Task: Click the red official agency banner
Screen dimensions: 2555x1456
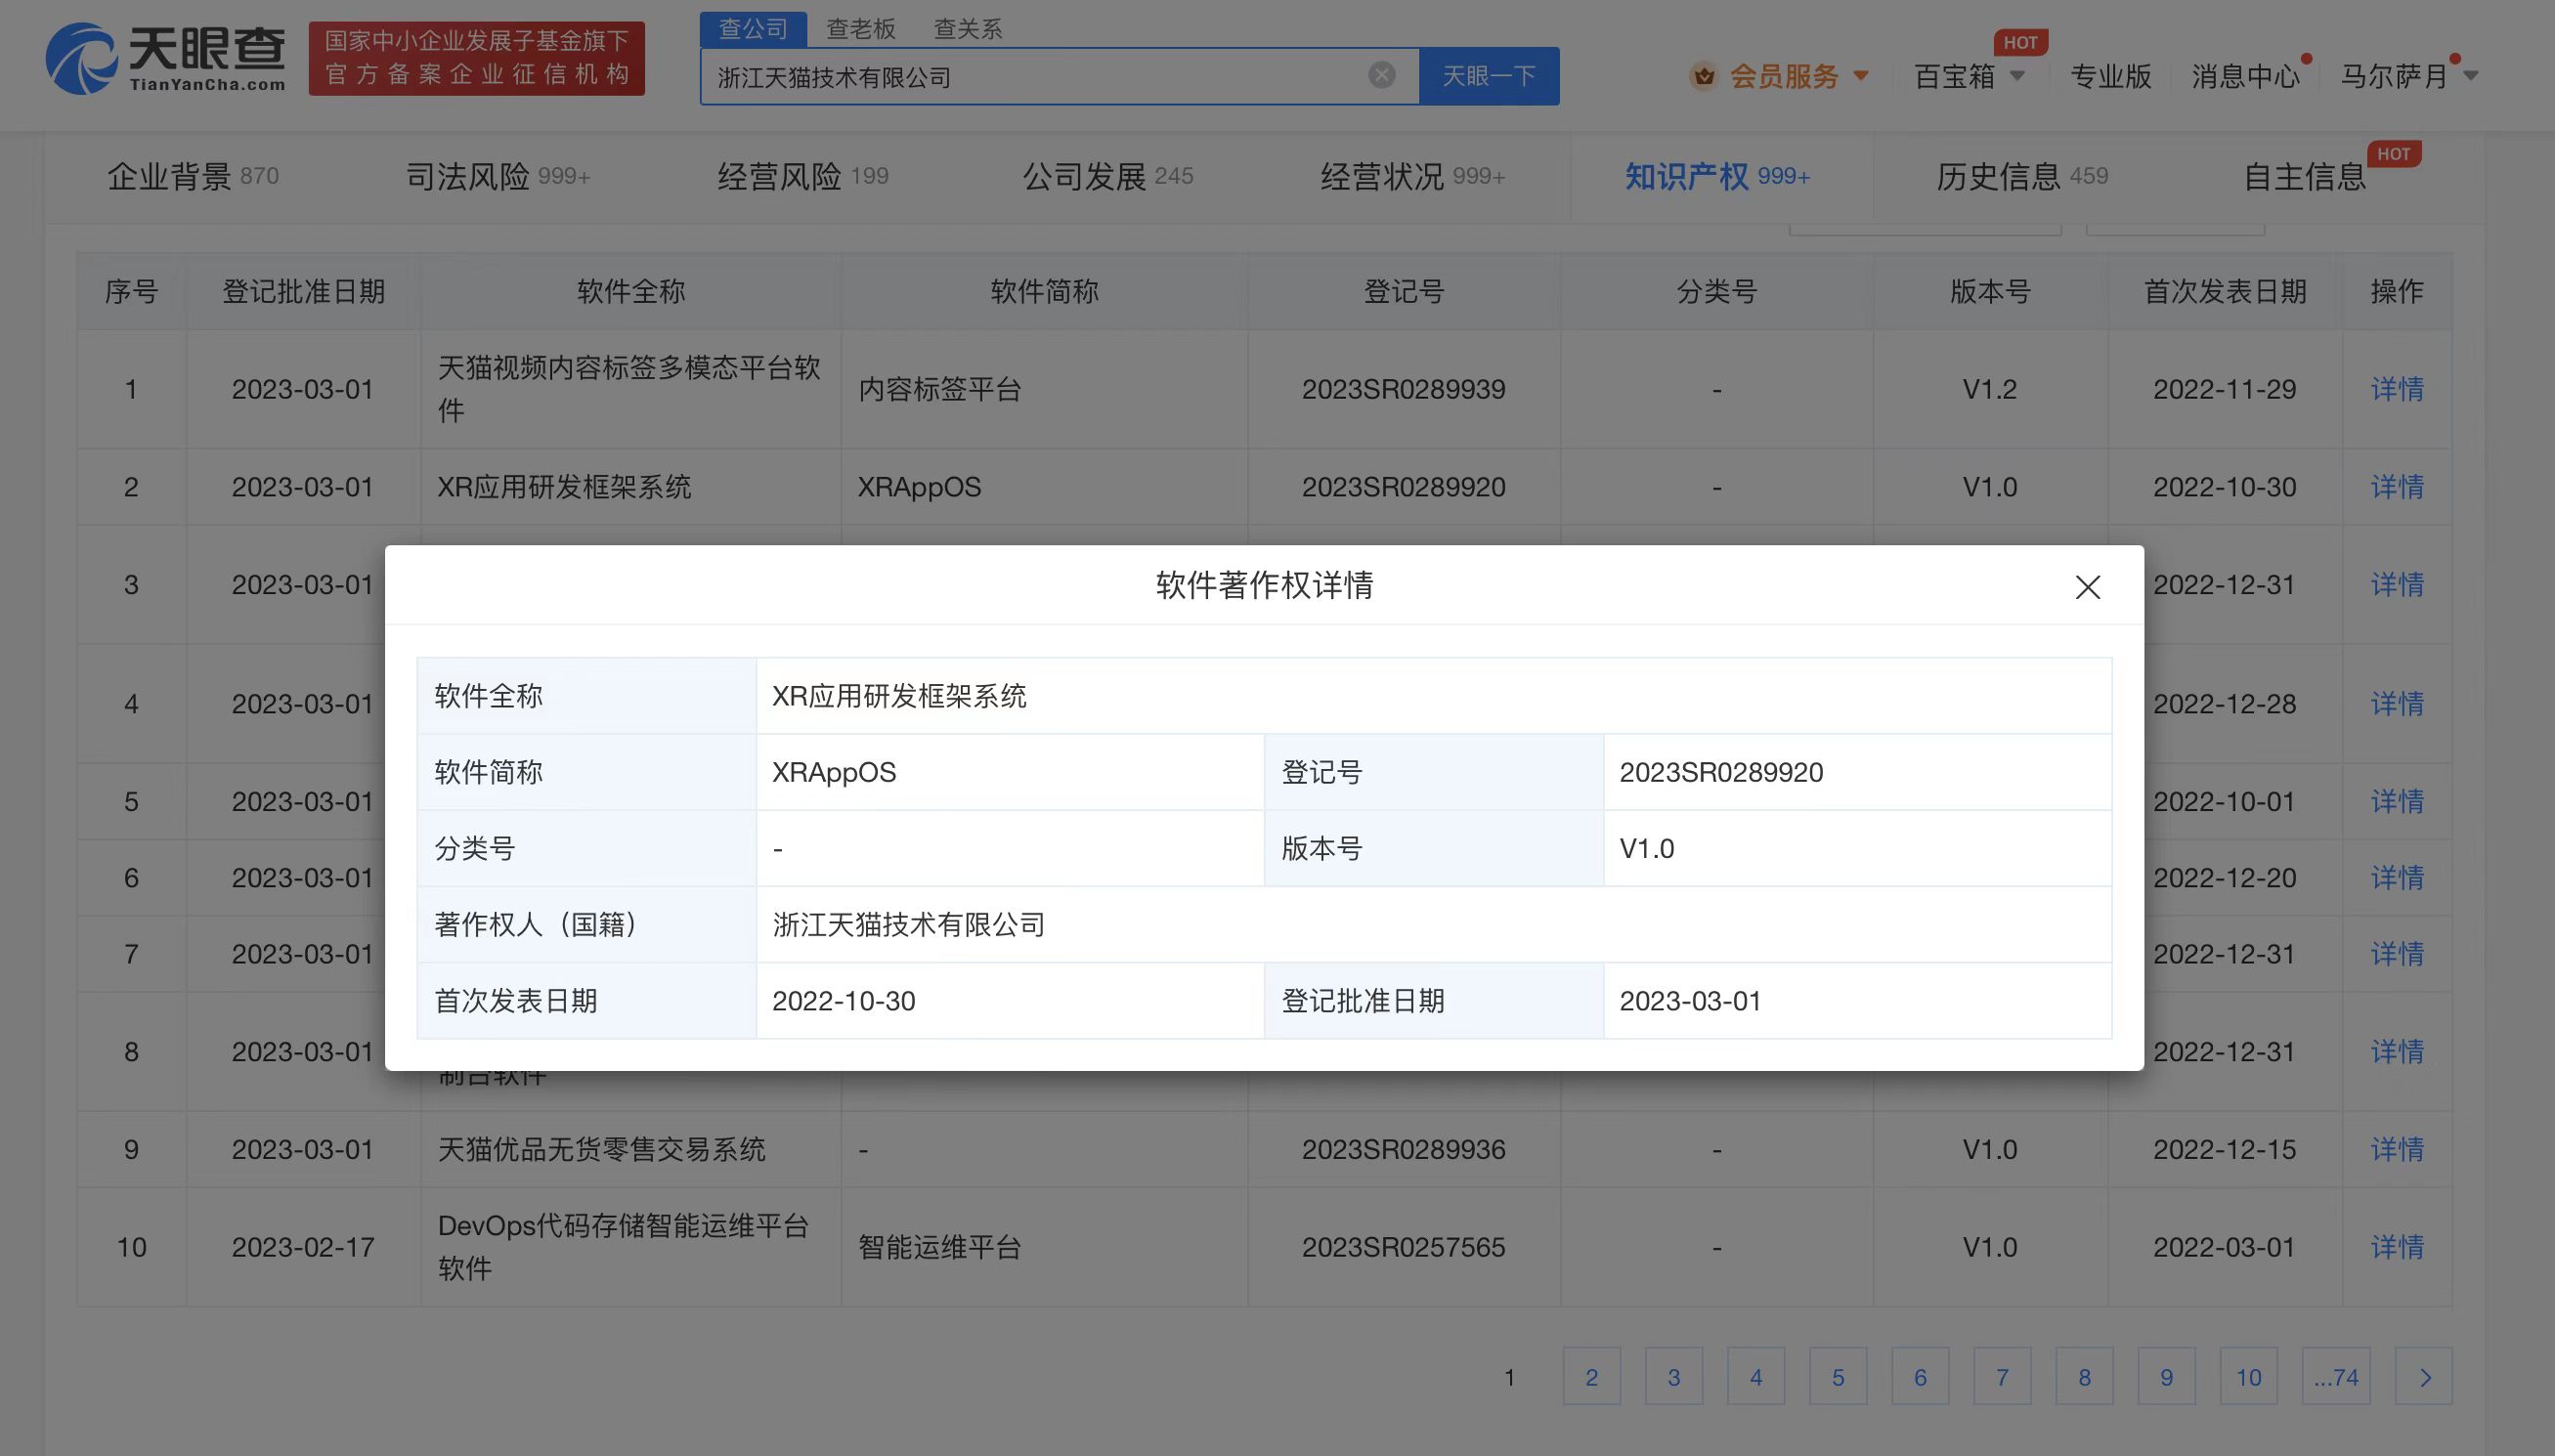Action: tap(476, 58)
